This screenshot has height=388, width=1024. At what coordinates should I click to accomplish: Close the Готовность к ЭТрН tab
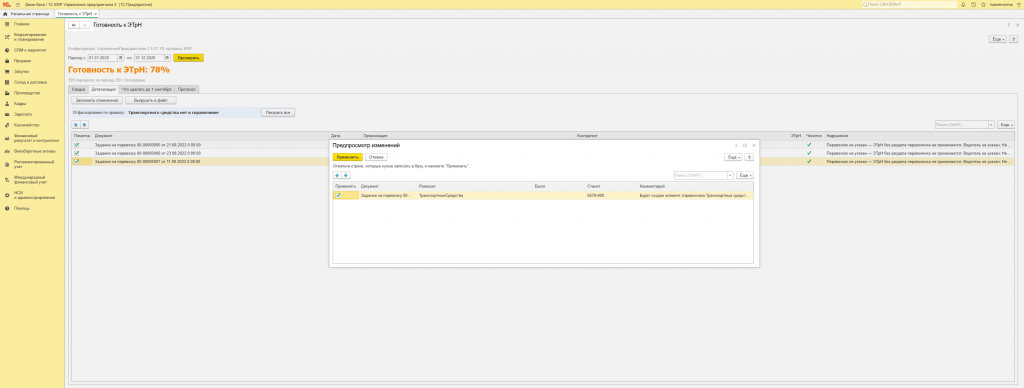(95, 13)
